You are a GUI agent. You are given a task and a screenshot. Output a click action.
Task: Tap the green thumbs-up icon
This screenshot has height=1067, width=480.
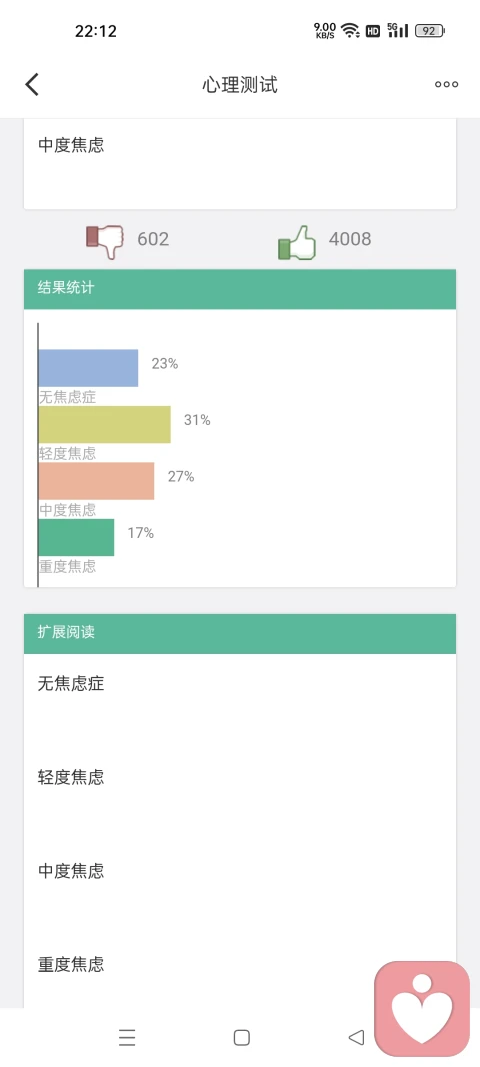(x=298, y=243)
